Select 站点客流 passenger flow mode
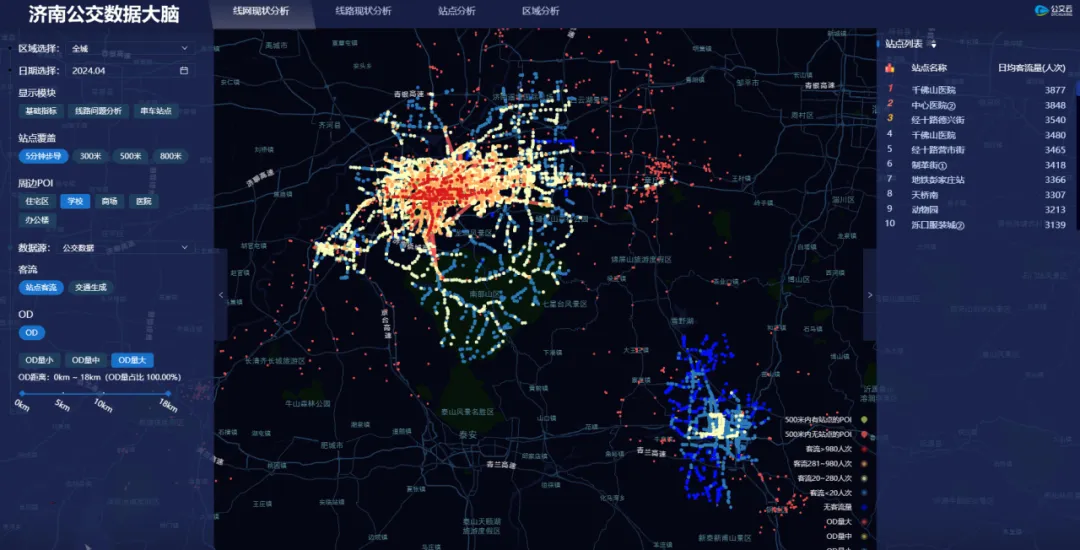 point(41,288)
